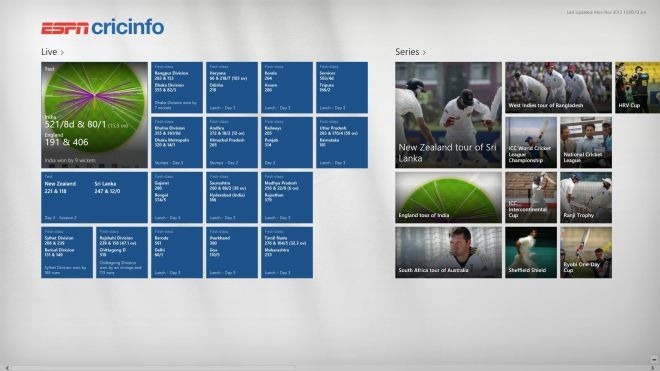Open Rangpur Division vs Dhaka Division match tile
The height and width of the screenshot is (371, 660).
point(177,88)
